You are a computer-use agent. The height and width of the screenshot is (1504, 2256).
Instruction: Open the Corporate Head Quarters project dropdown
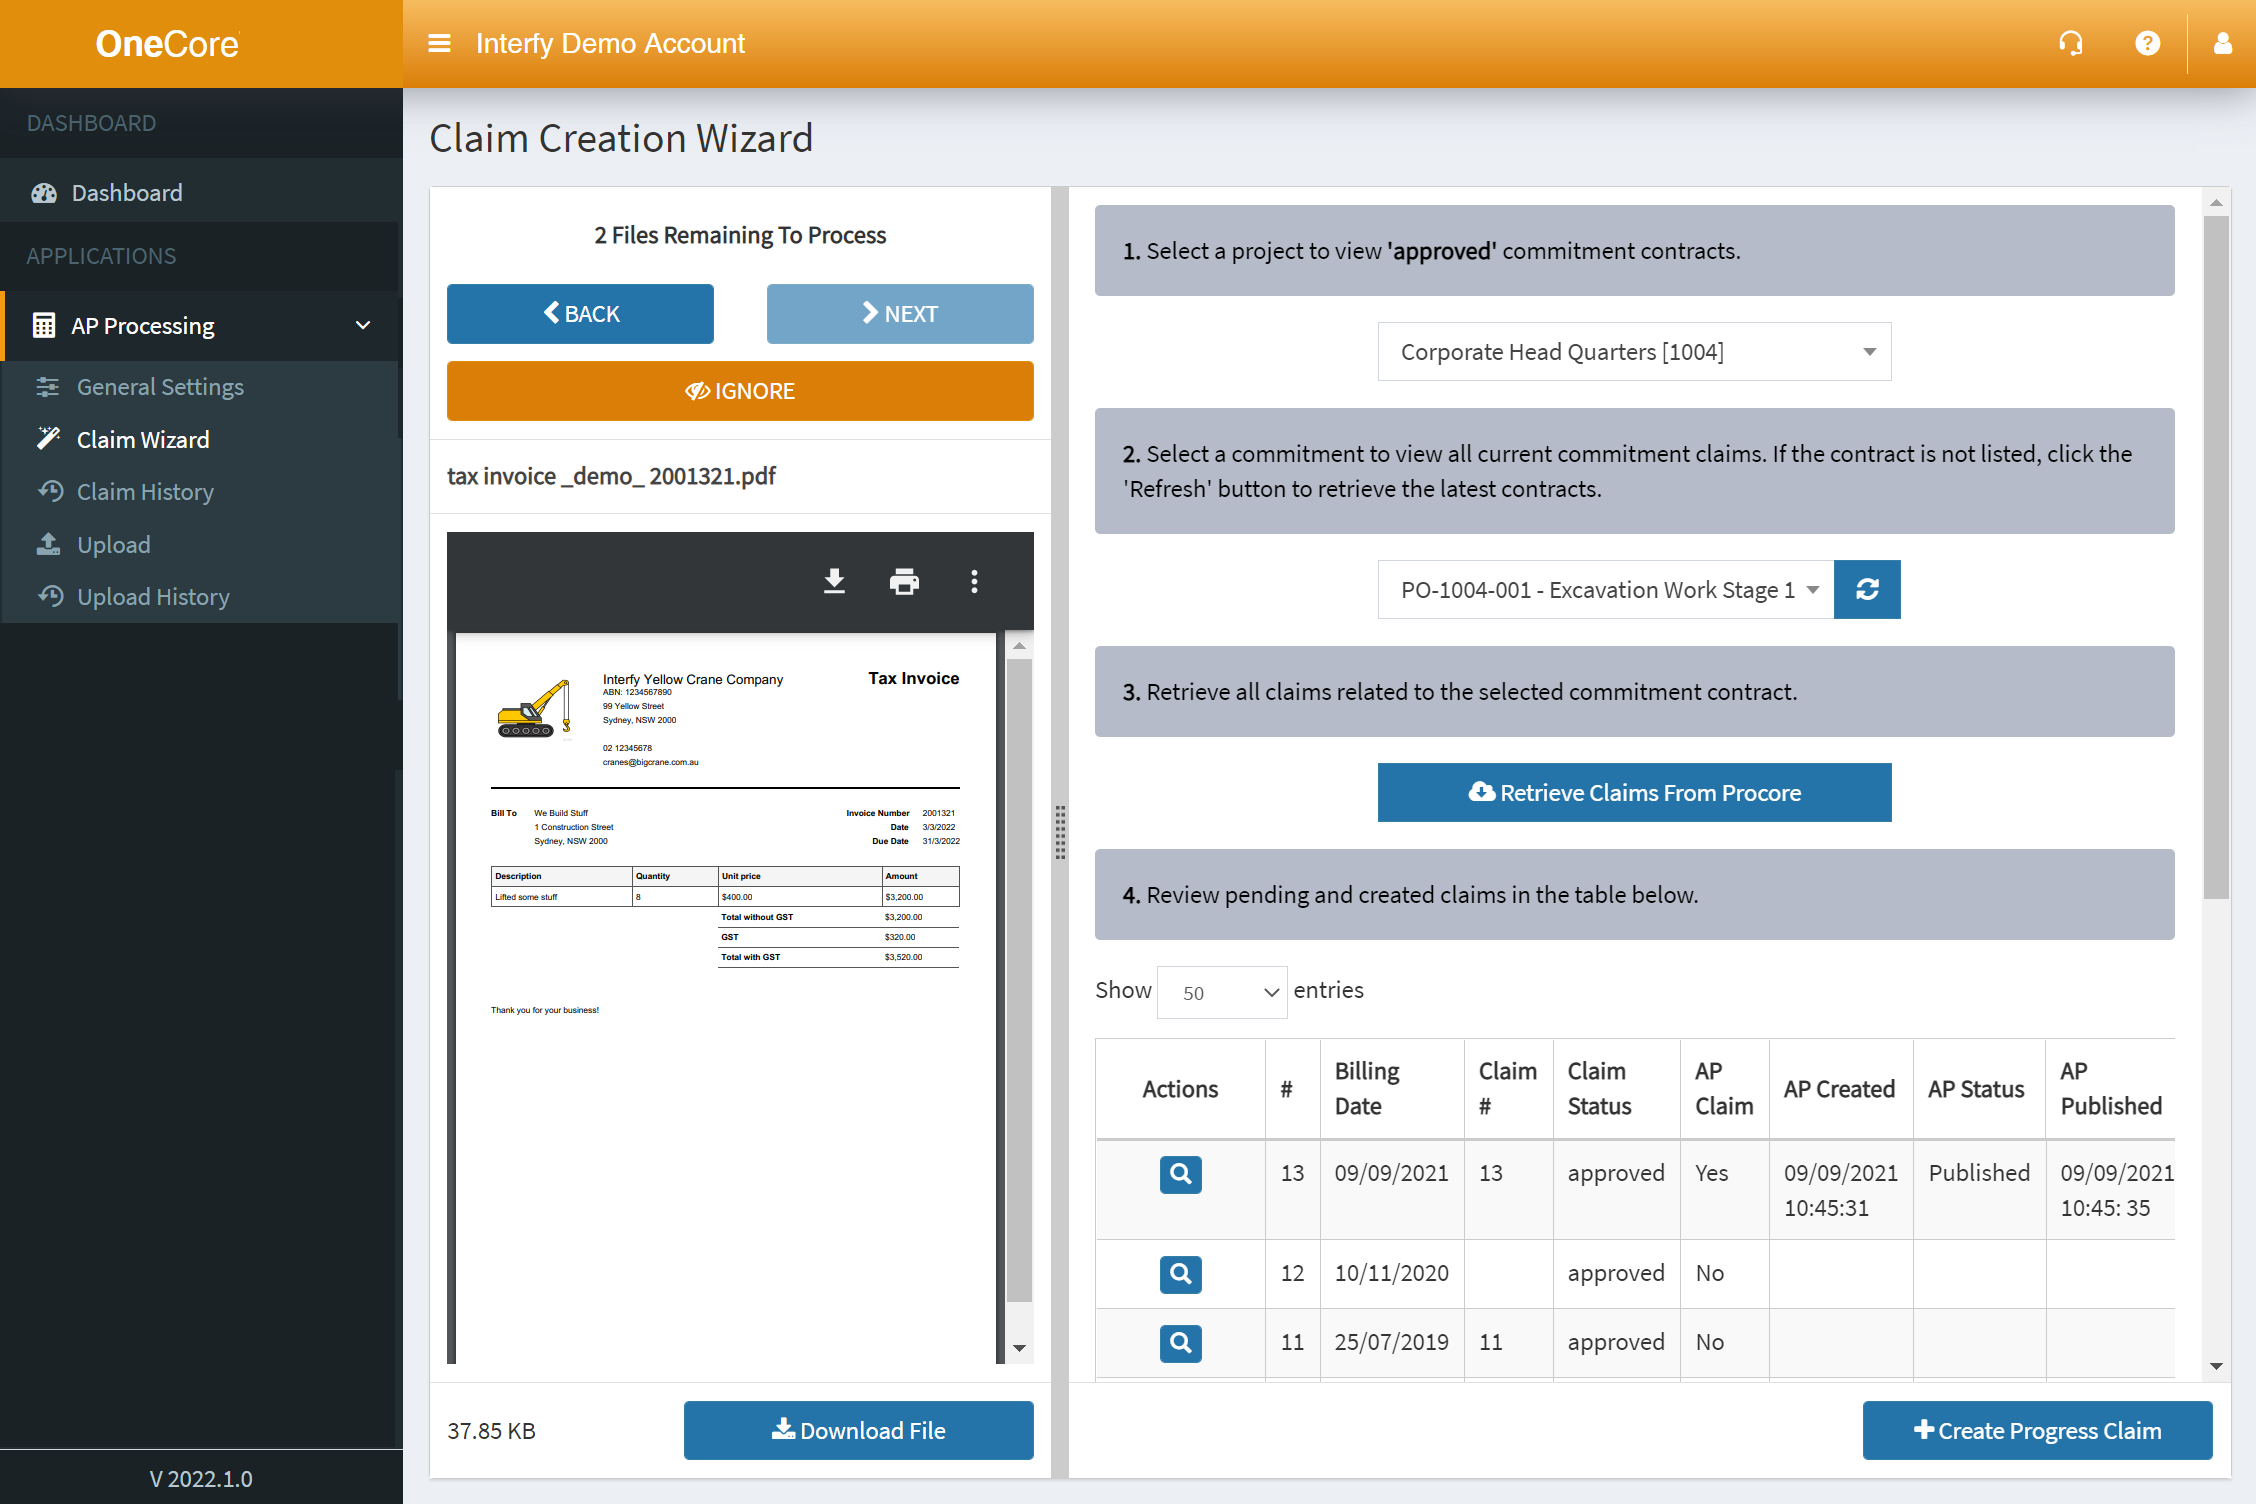1634,352
